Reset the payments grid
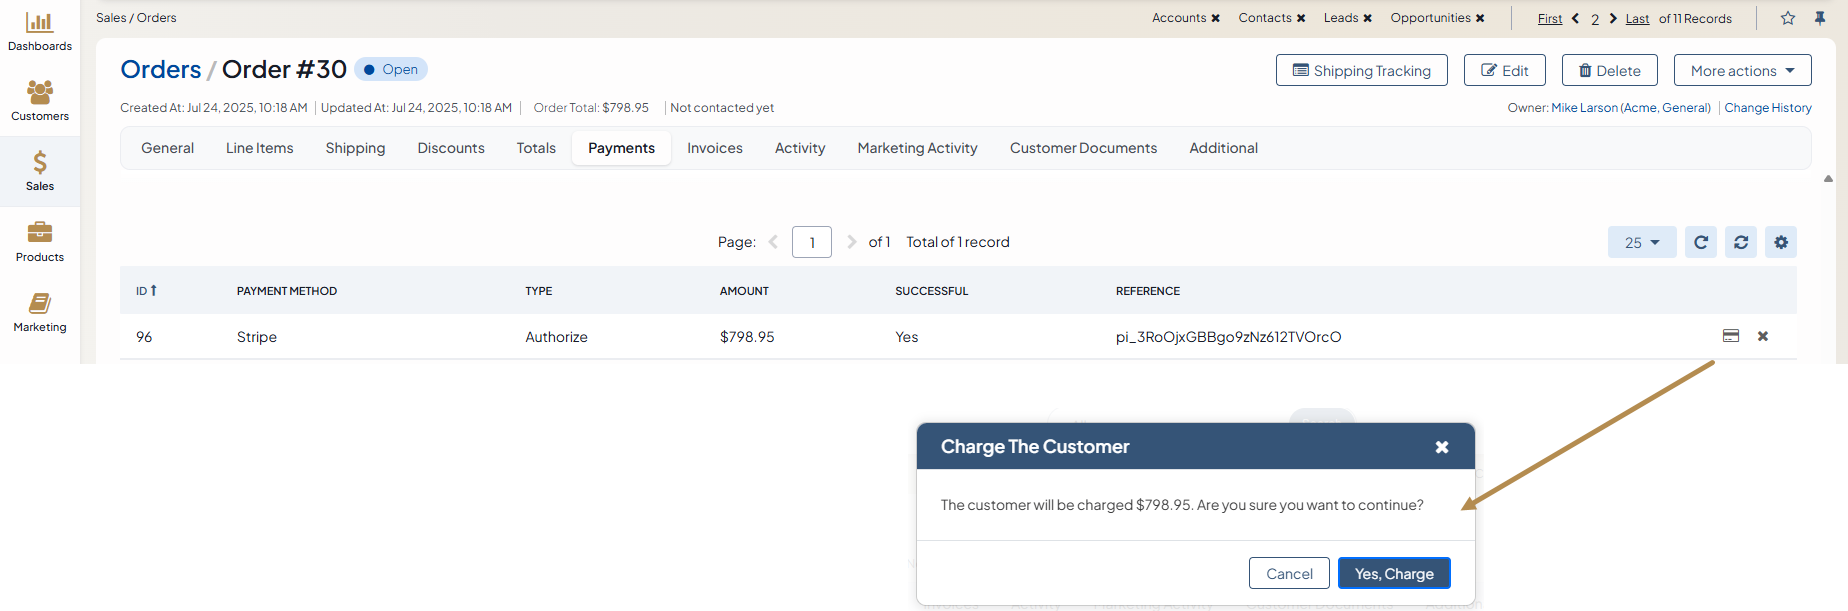1848x611 pixels. (1741, 242)
